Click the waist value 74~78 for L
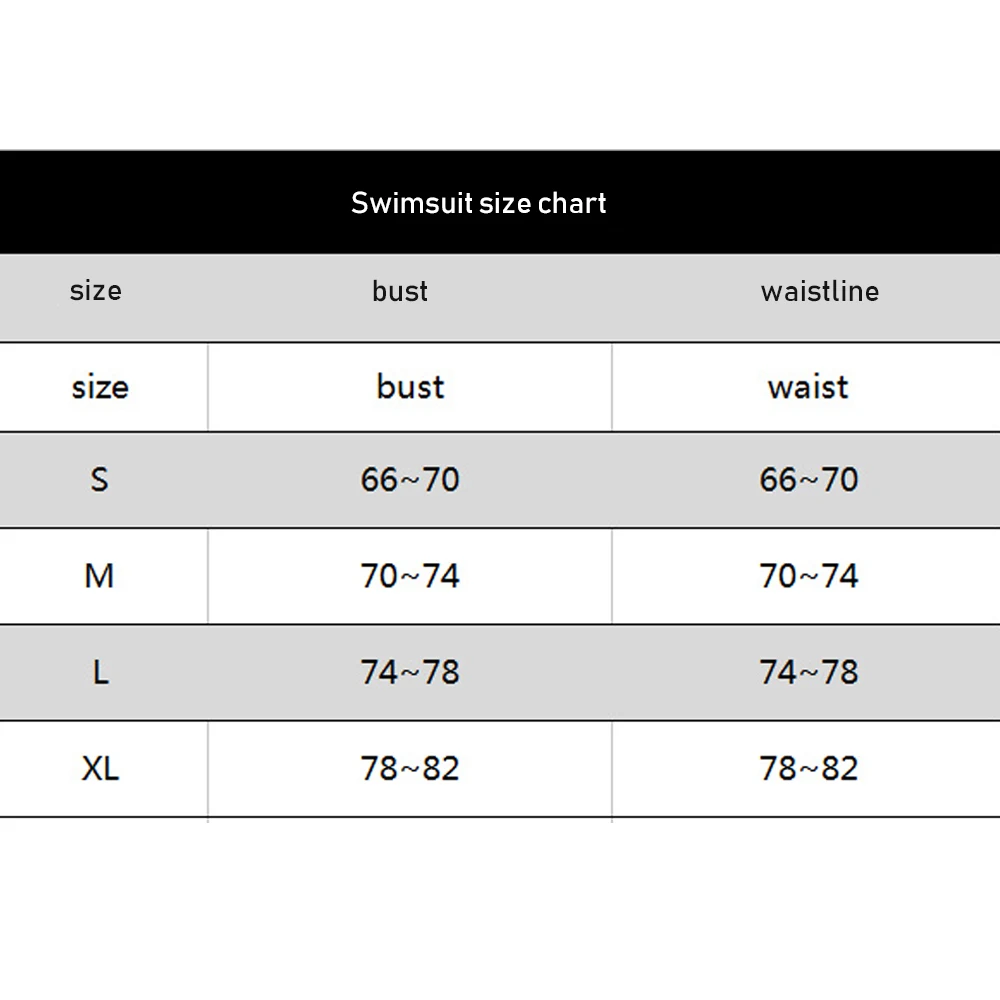1000x1000 pixels. pos(808,672)
